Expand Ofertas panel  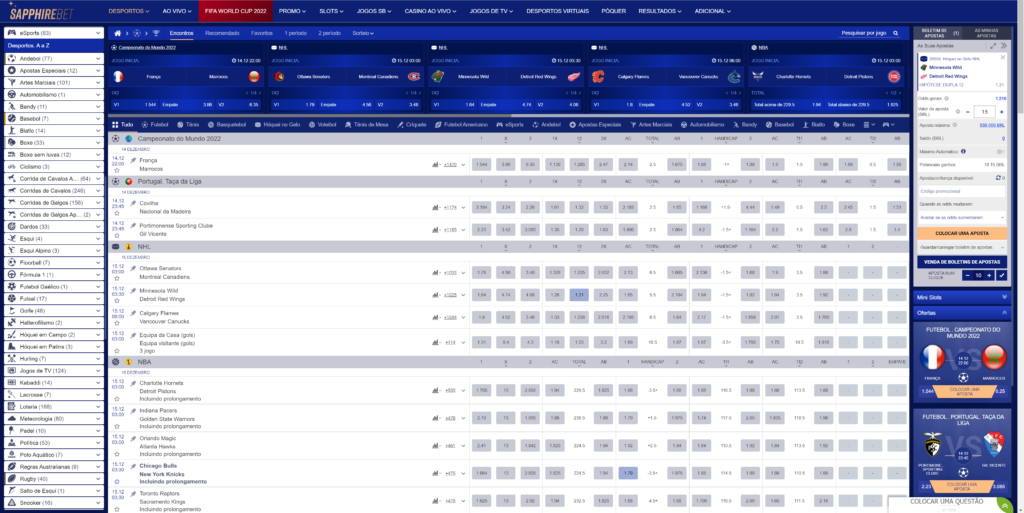click(x=962, y=313)
